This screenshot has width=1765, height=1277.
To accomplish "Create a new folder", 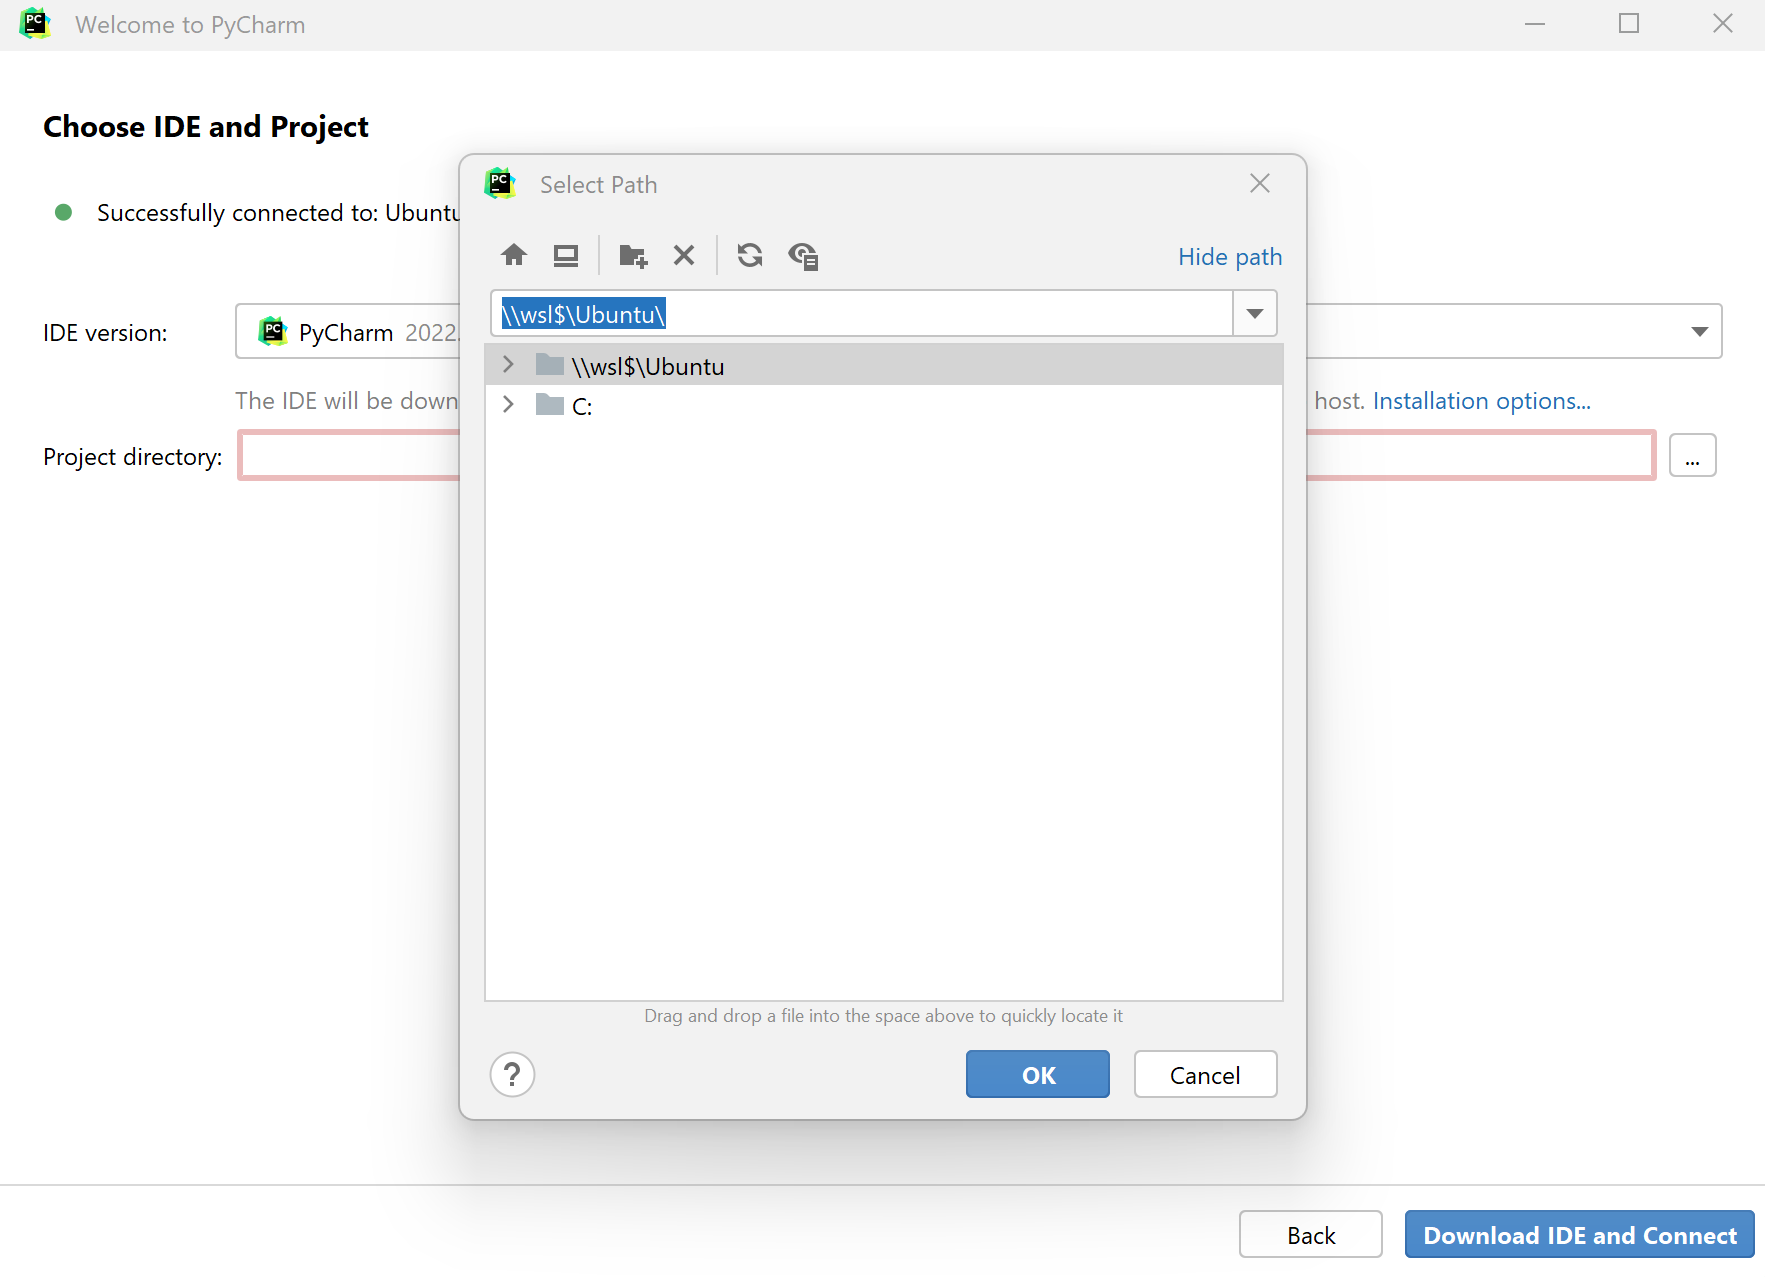I will pyautogui.click(x=632, y=256).
